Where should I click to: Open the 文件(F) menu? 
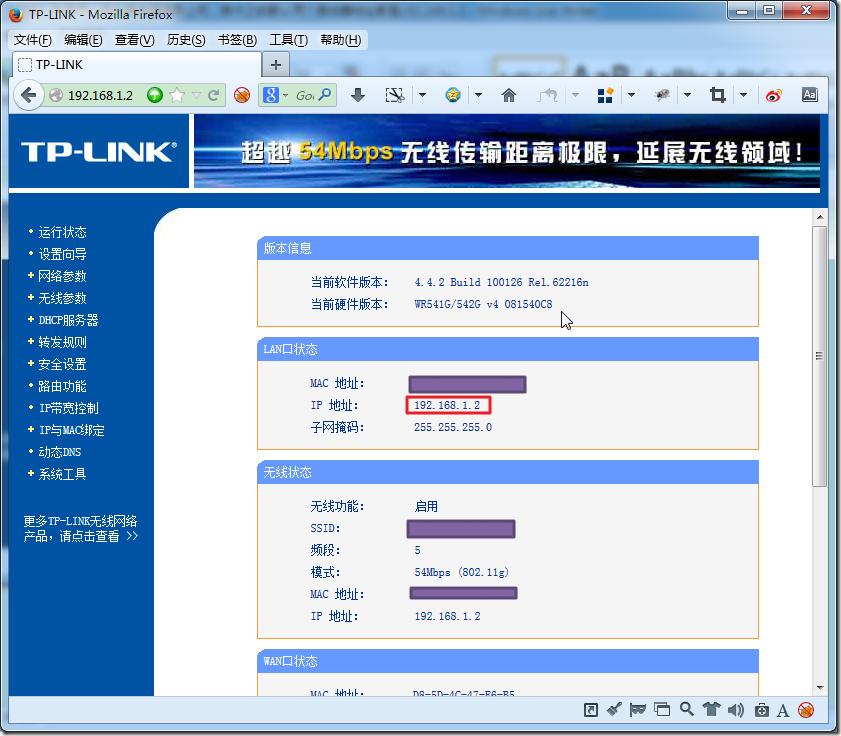(x=33, y=40)
